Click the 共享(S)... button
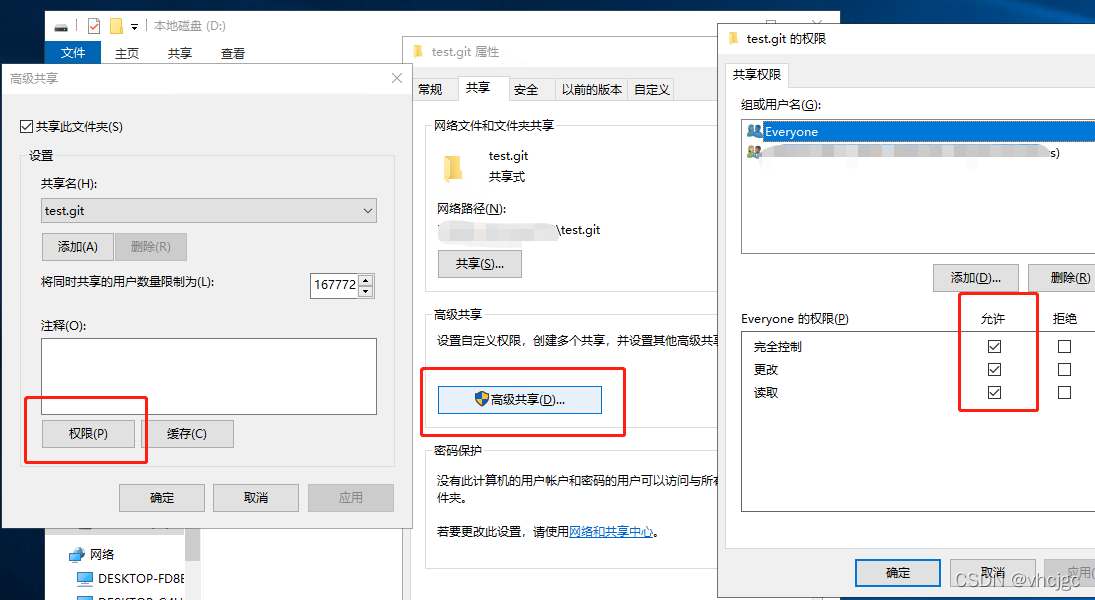Screen dimensions: 1095x600 pos(480,264)
